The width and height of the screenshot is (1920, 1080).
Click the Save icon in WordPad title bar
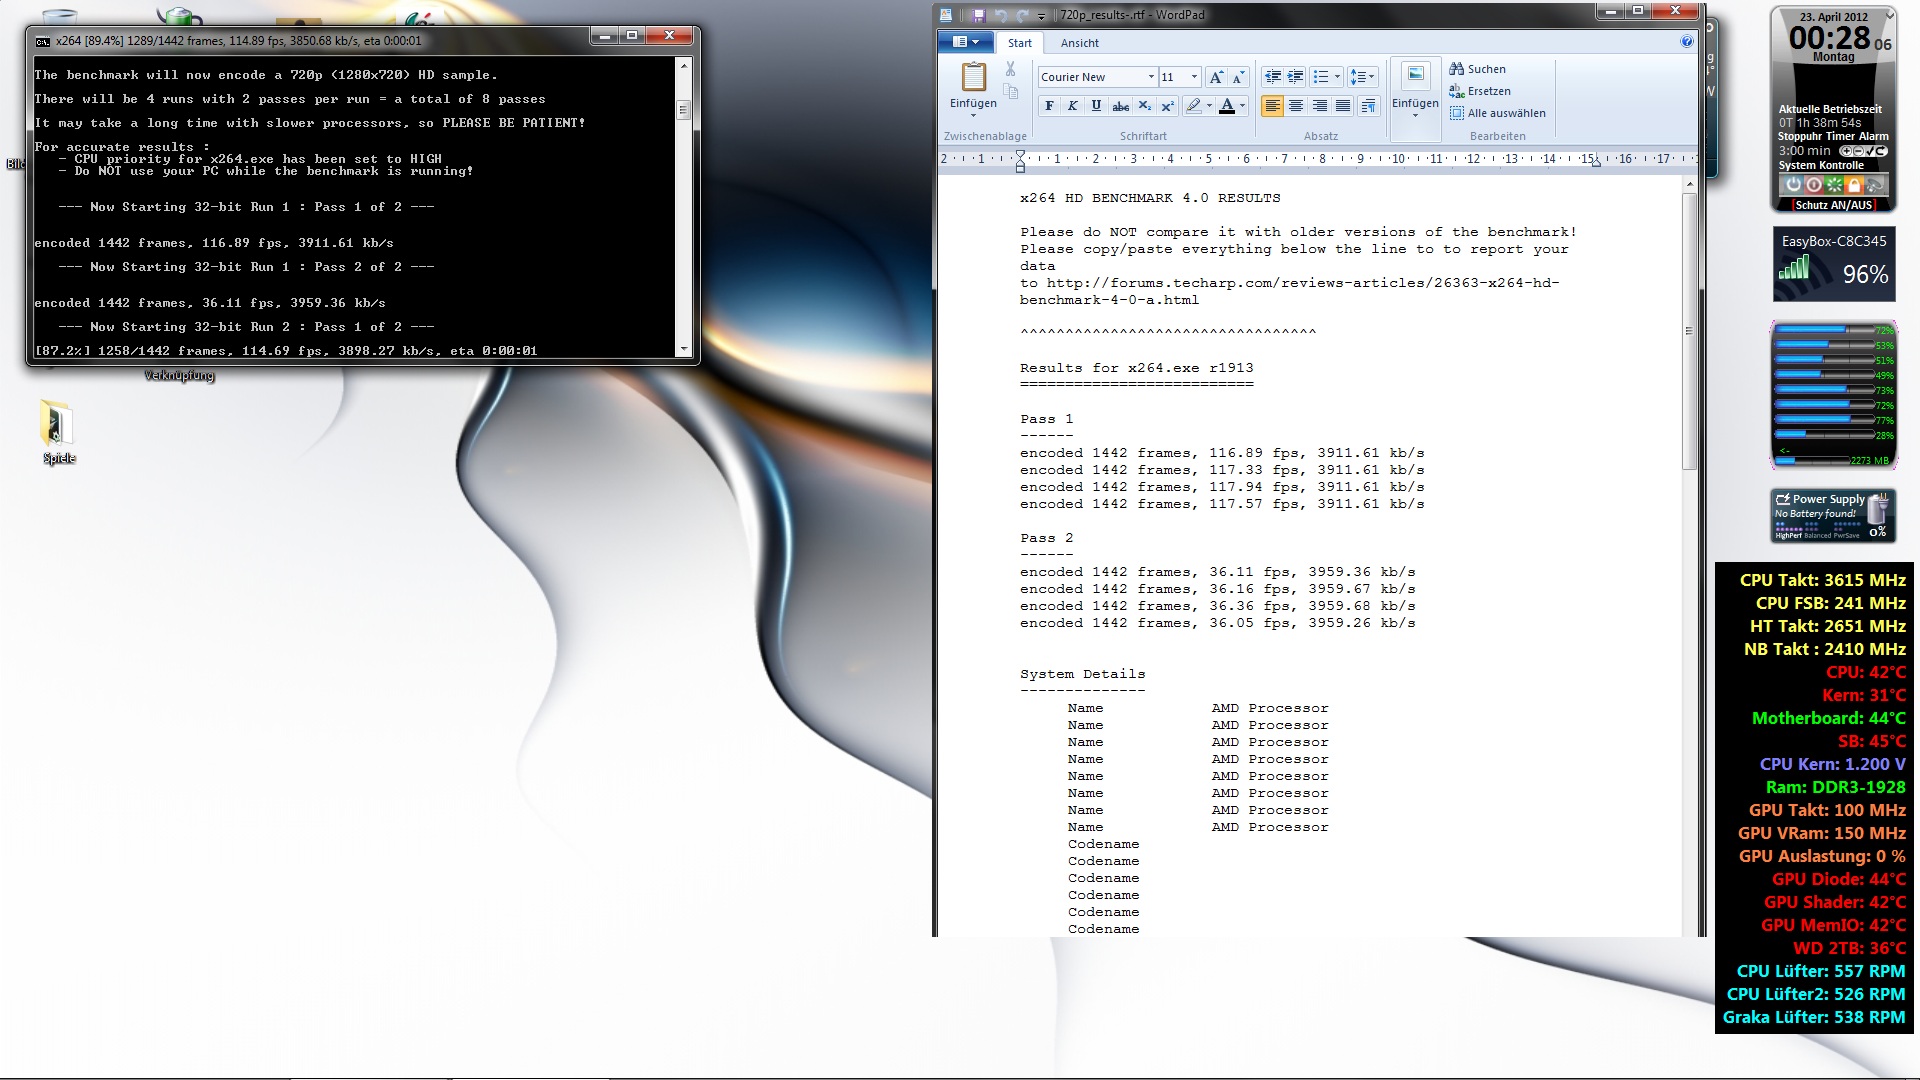pos(977,15)
